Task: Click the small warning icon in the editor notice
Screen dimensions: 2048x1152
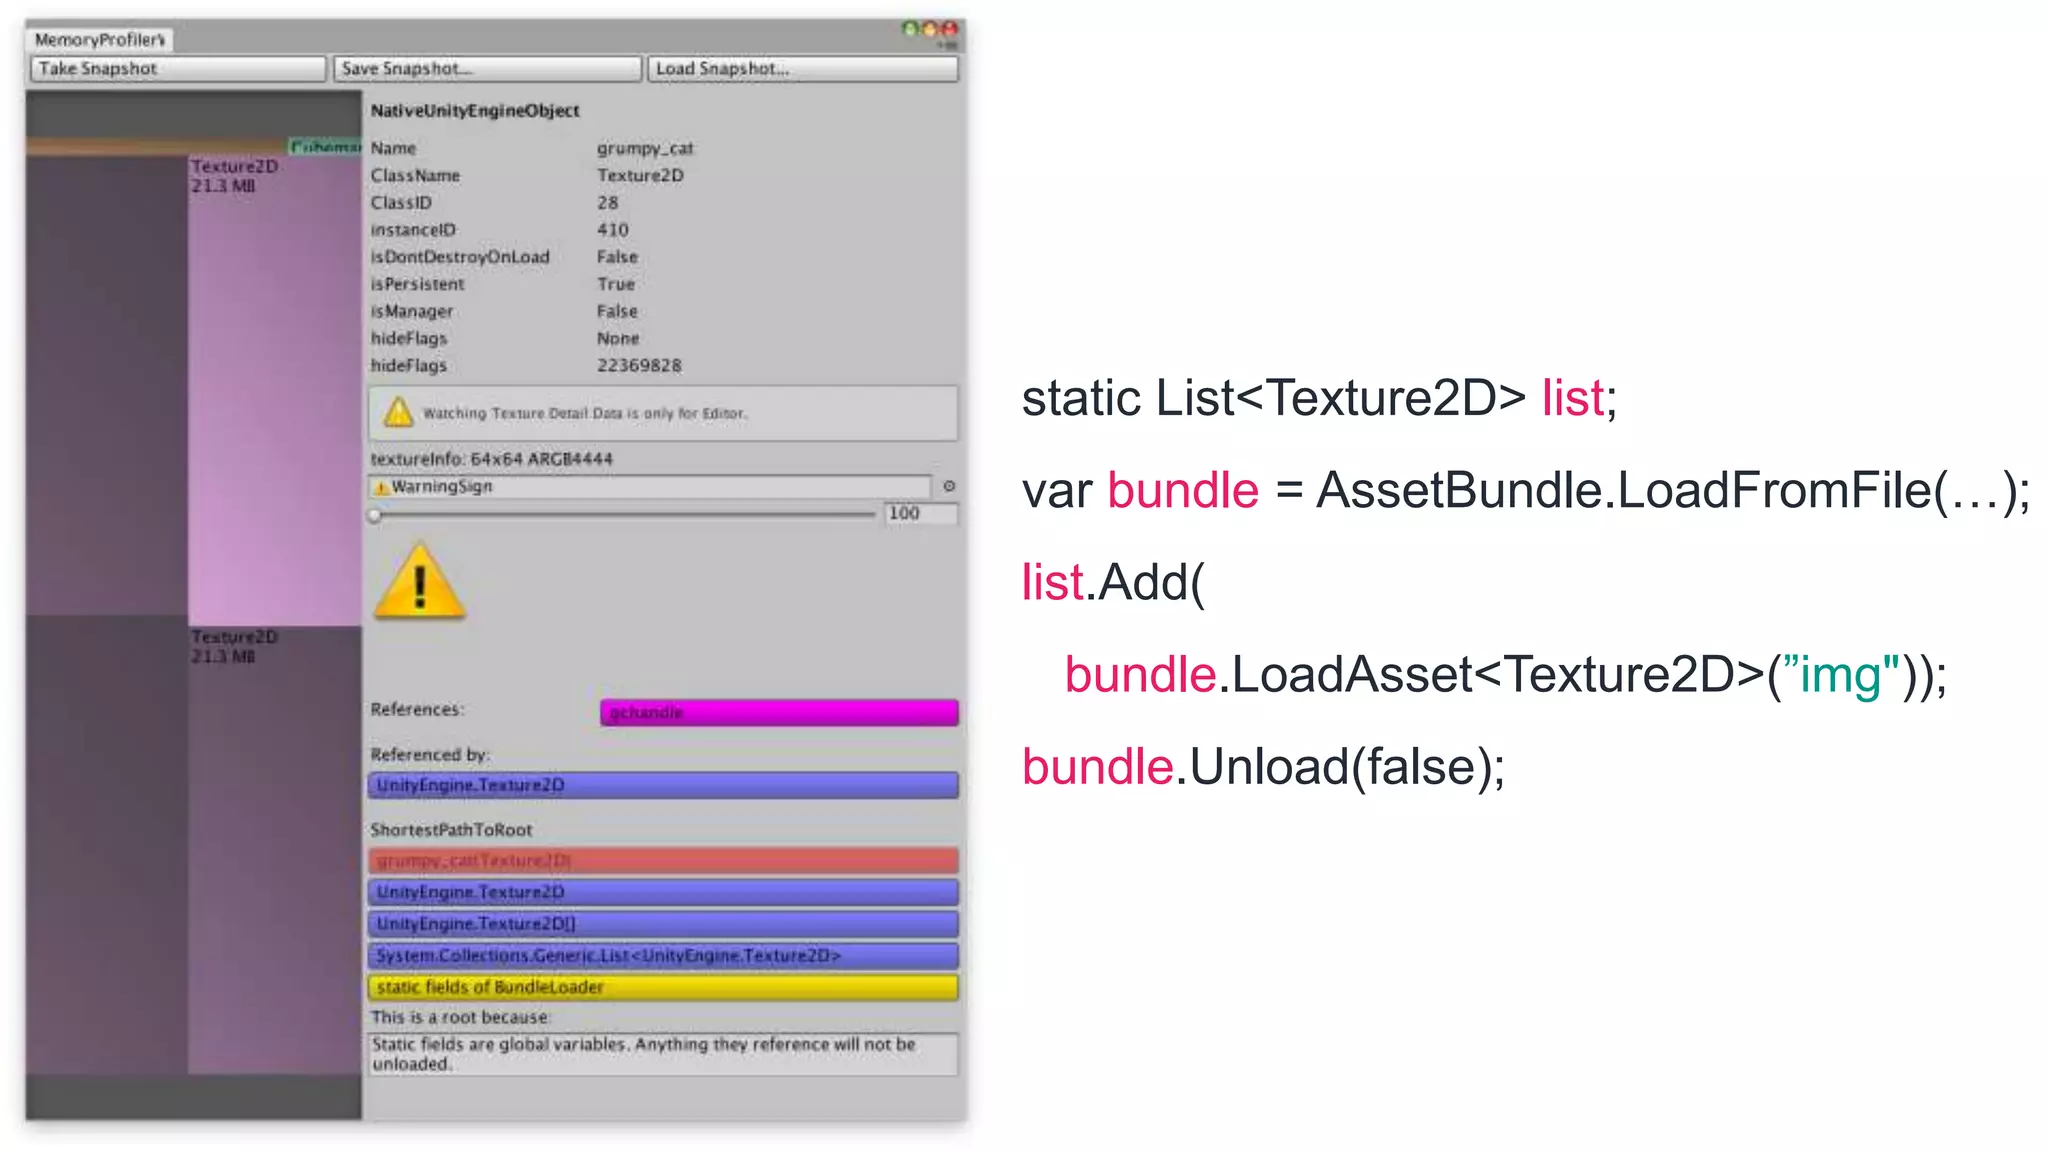Action: pyautogui.click(x=398, y=412)
